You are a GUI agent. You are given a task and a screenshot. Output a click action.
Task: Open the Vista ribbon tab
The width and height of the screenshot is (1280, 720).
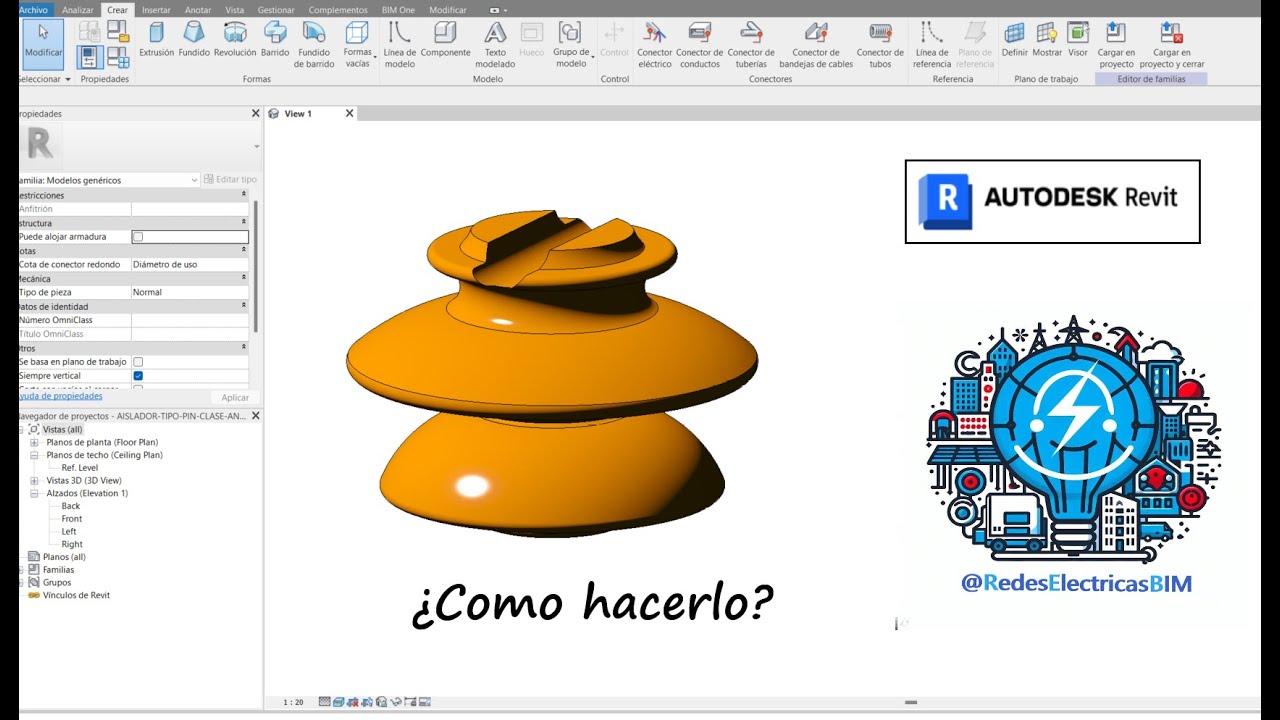click(x=235, y=10)
